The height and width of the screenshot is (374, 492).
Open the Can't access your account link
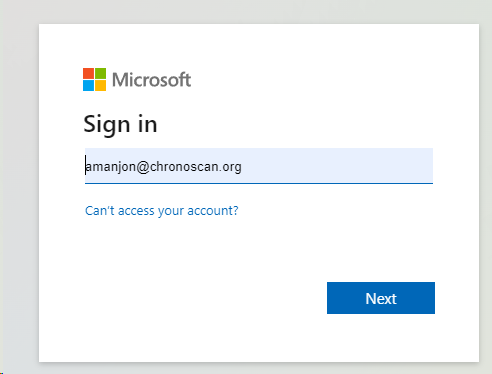162,211
